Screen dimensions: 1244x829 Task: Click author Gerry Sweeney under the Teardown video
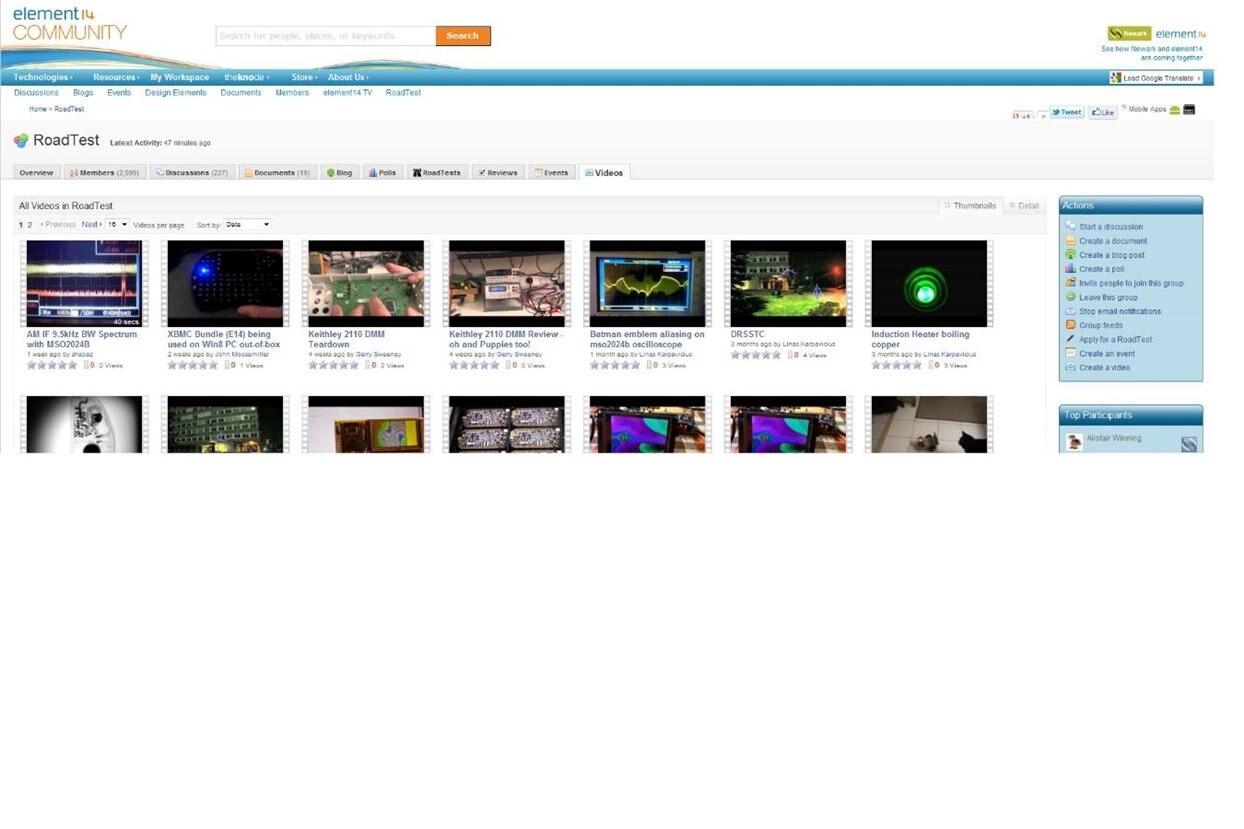[380, 354]
